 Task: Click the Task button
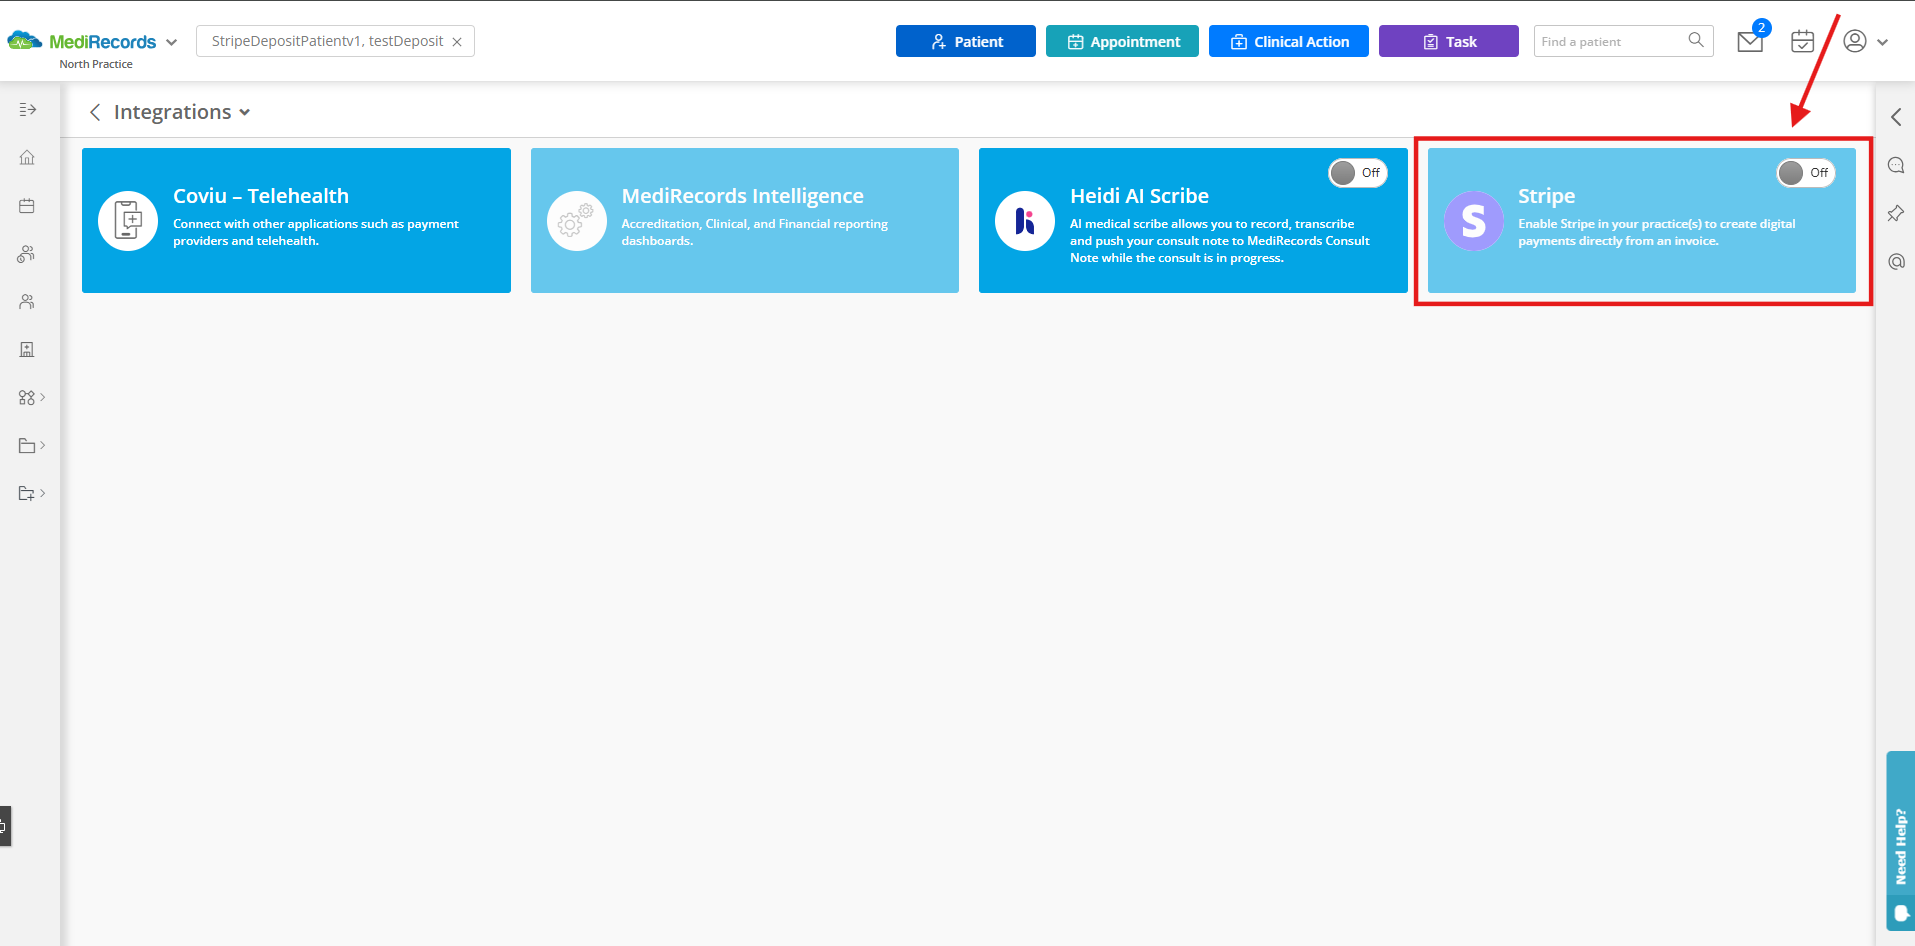coord(1449,41)
